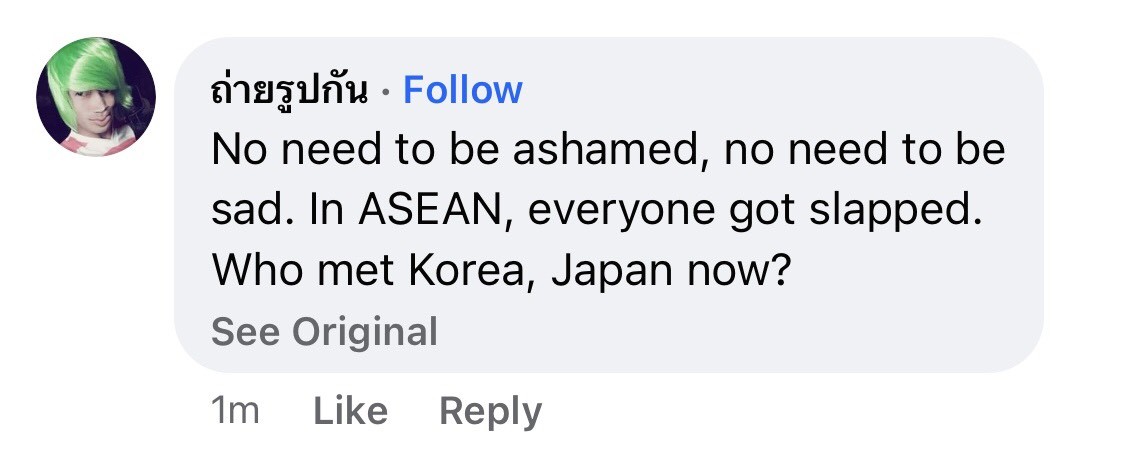This screenshot has height=449, width=1125.
Task: Click the word Japan in the comment
Action: (x=600, y=271)
